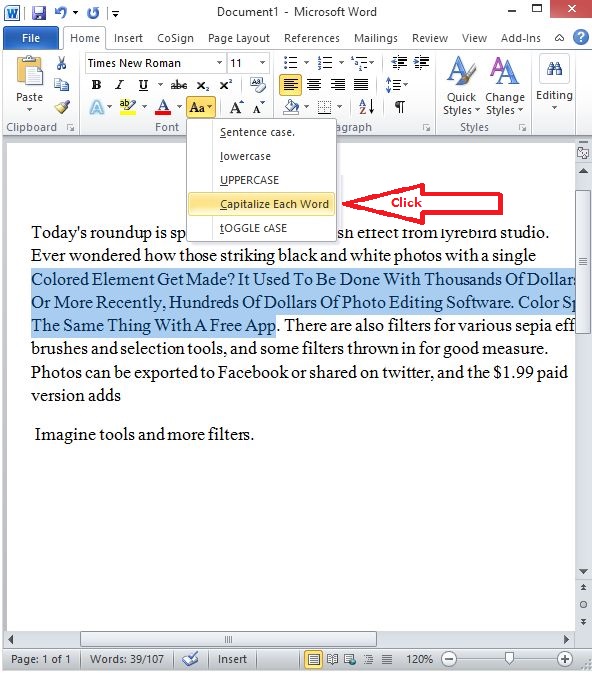The image size is (592, 673).
Task: Switch to Web Layout view icon
Action: (x=350, y=659)
